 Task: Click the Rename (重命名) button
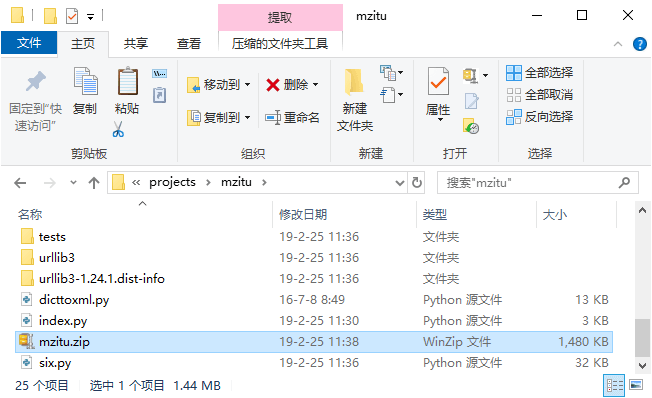click(x=292, y=118)
